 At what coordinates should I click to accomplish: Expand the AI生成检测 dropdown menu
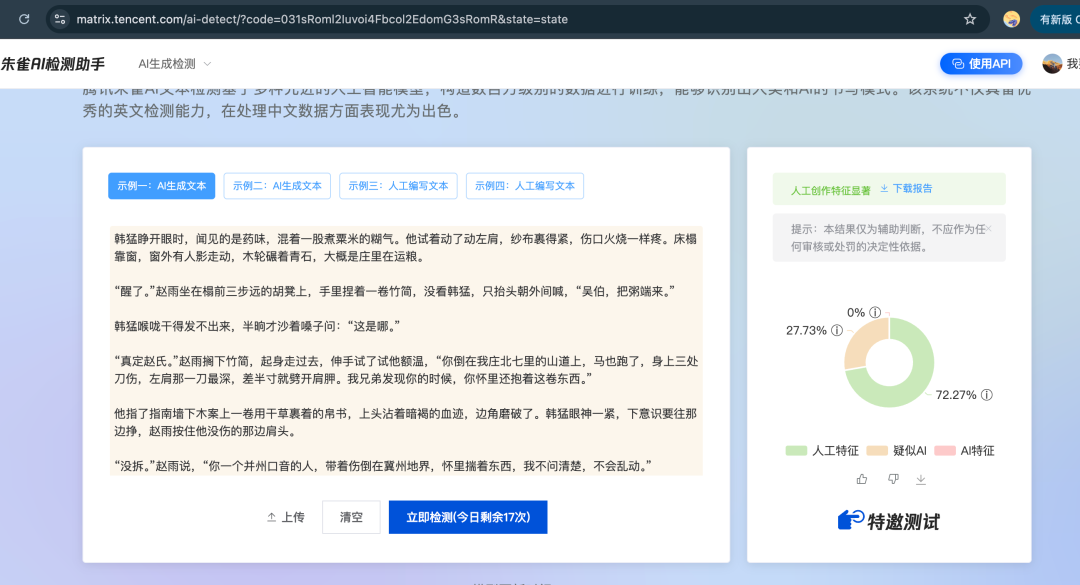pyautogui.click(x=174, y=64)
